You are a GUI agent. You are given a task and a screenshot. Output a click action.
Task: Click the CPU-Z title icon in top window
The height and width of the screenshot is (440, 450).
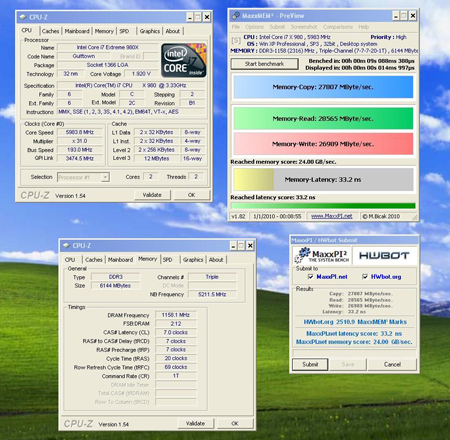(x=23, y=17)
